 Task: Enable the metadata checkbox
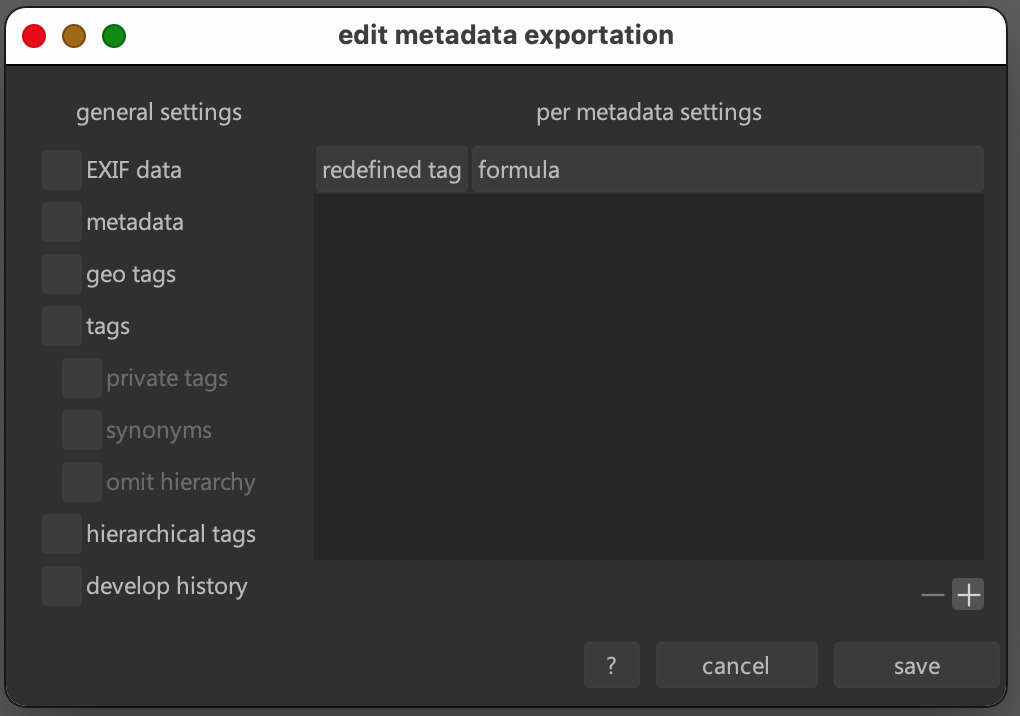click(x=61, y=222)
